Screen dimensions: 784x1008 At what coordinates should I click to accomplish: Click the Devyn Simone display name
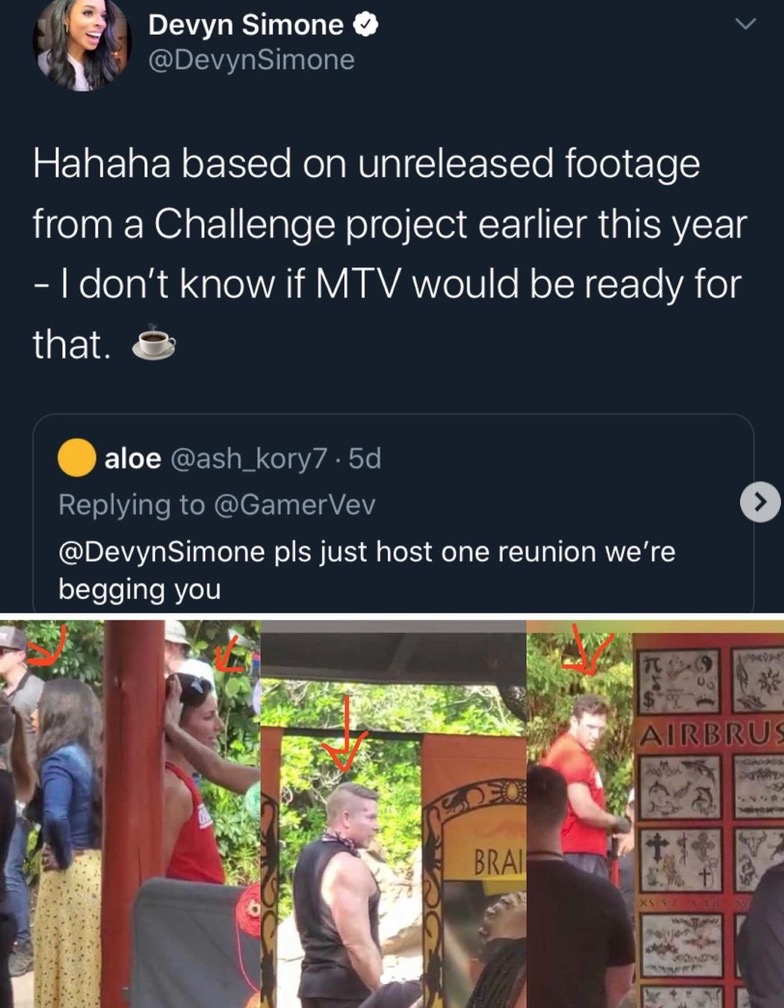245,25
